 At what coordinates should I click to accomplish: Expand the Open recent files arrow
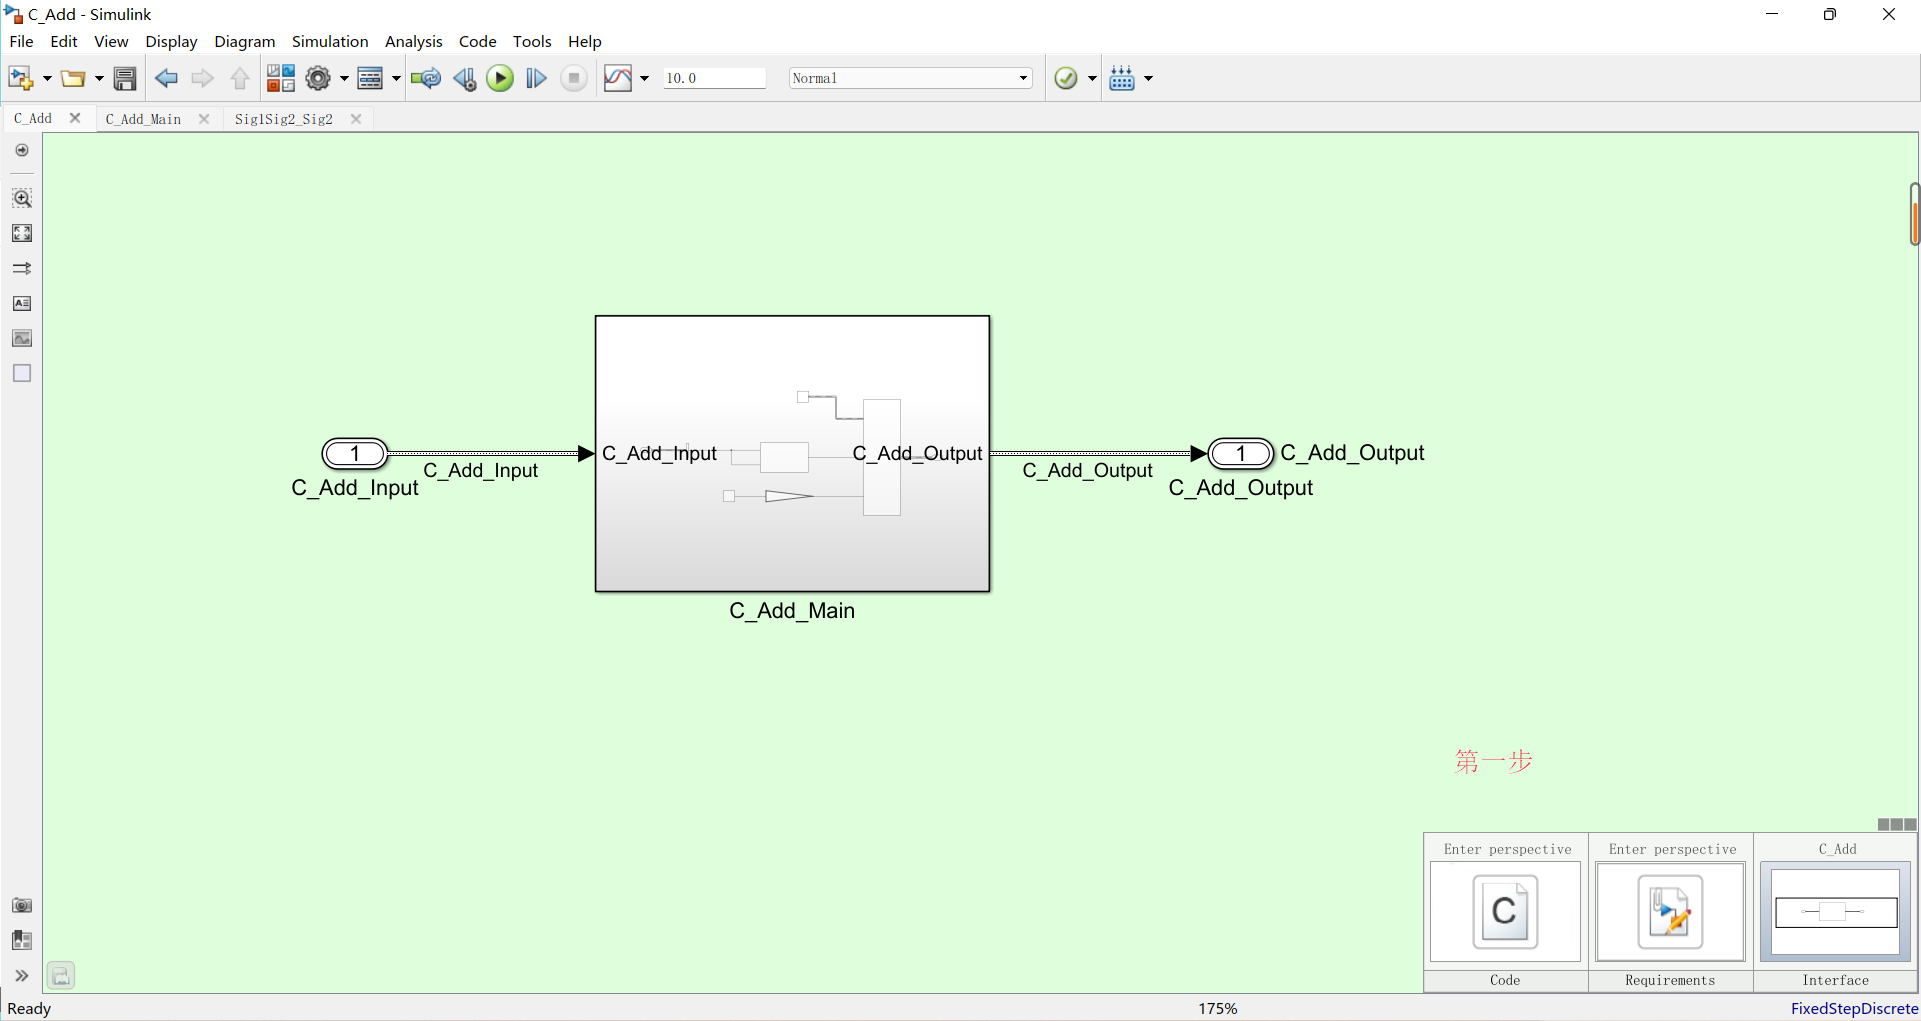[99, 78]
